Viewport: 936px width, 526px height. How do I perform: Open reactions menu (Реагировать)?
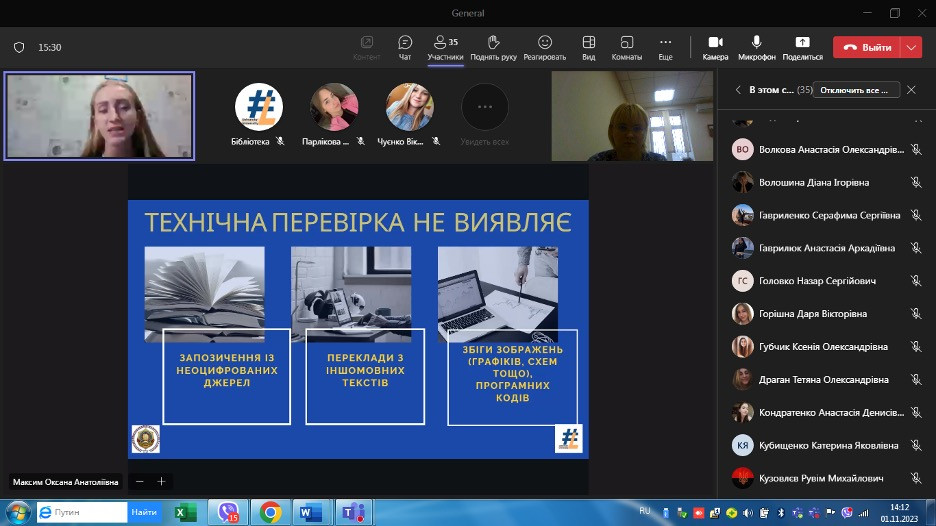(545, 47)
